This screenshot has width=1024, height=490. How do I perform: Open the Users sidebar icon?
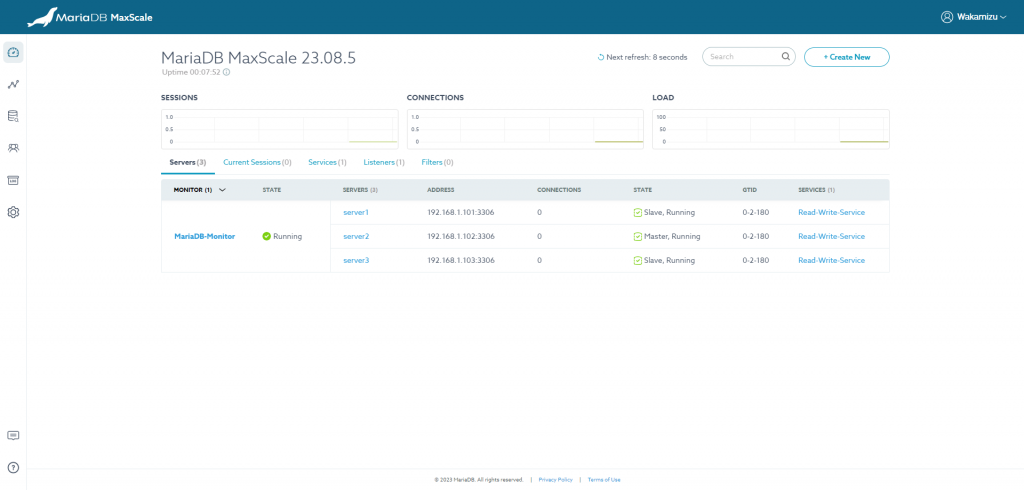point(13,148)
